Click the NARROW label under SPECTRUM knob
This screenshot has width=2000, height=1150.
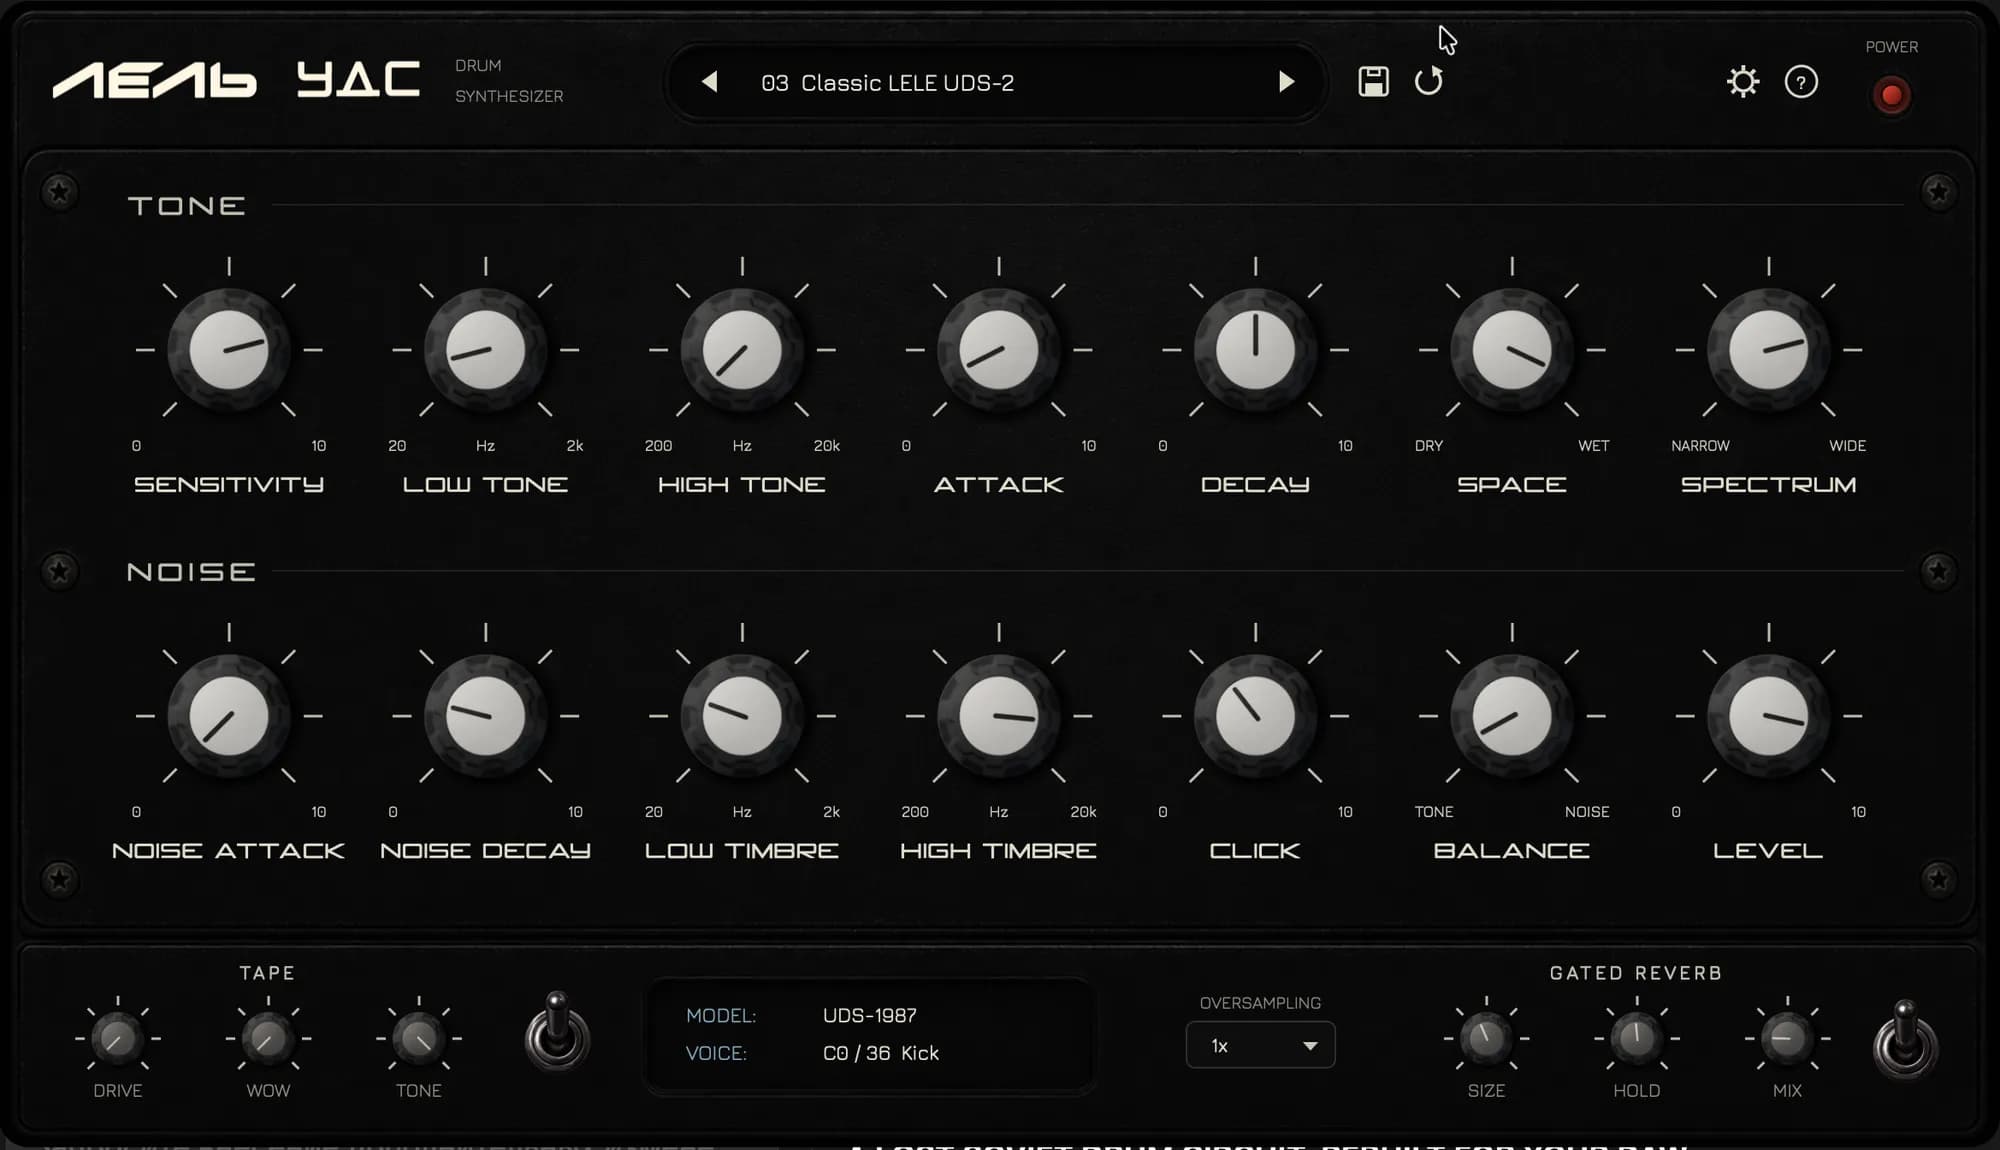1700,446
